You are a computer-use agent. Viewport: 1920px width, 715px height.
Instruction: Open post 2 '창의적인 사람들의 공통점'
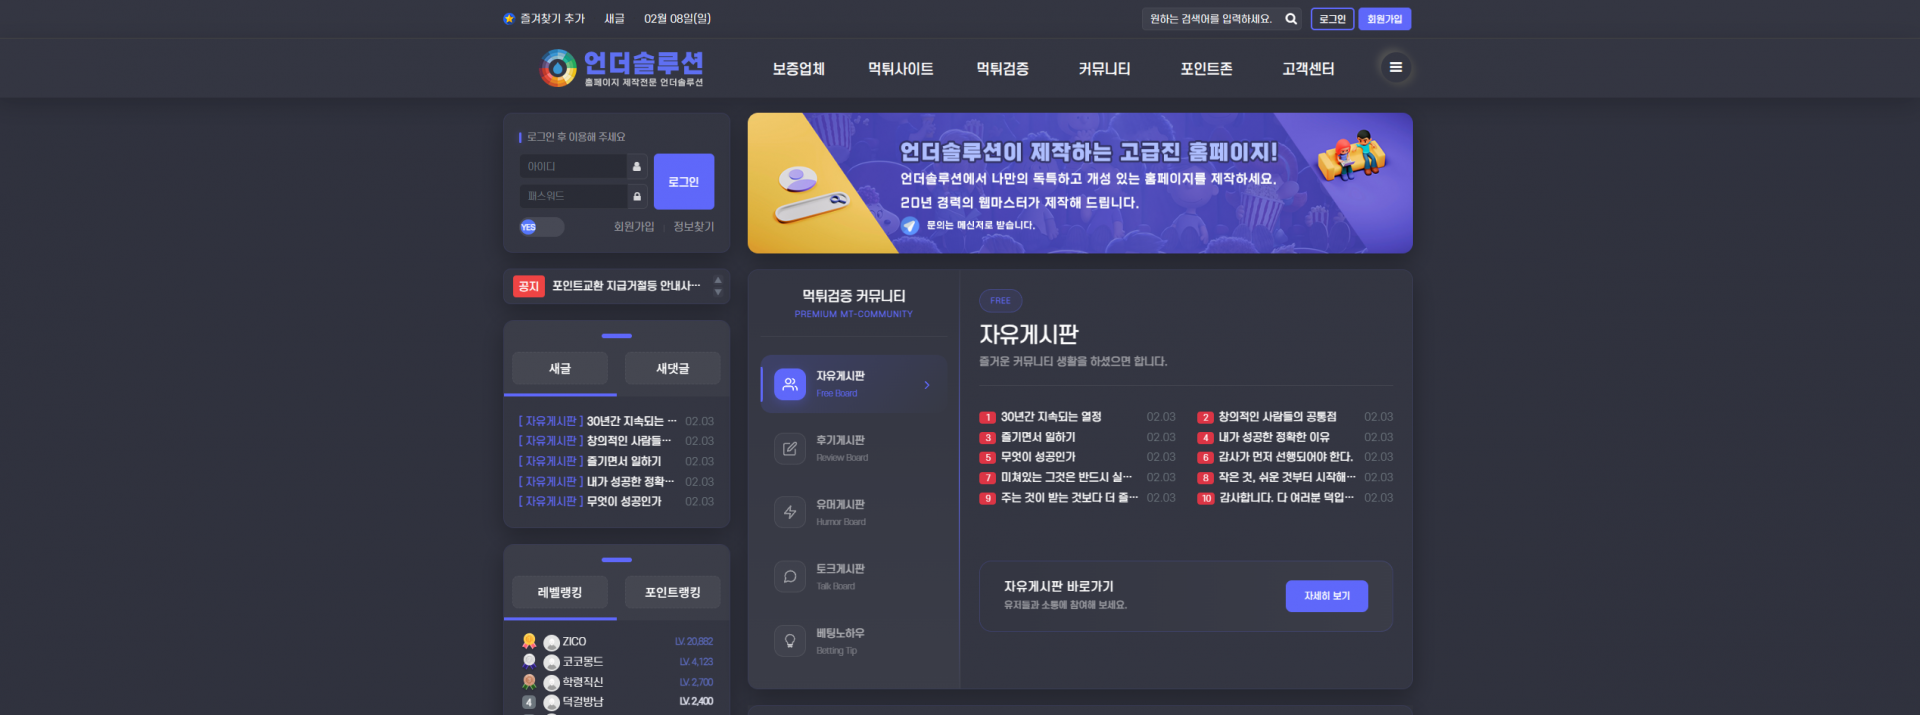tap(1277, 417)
